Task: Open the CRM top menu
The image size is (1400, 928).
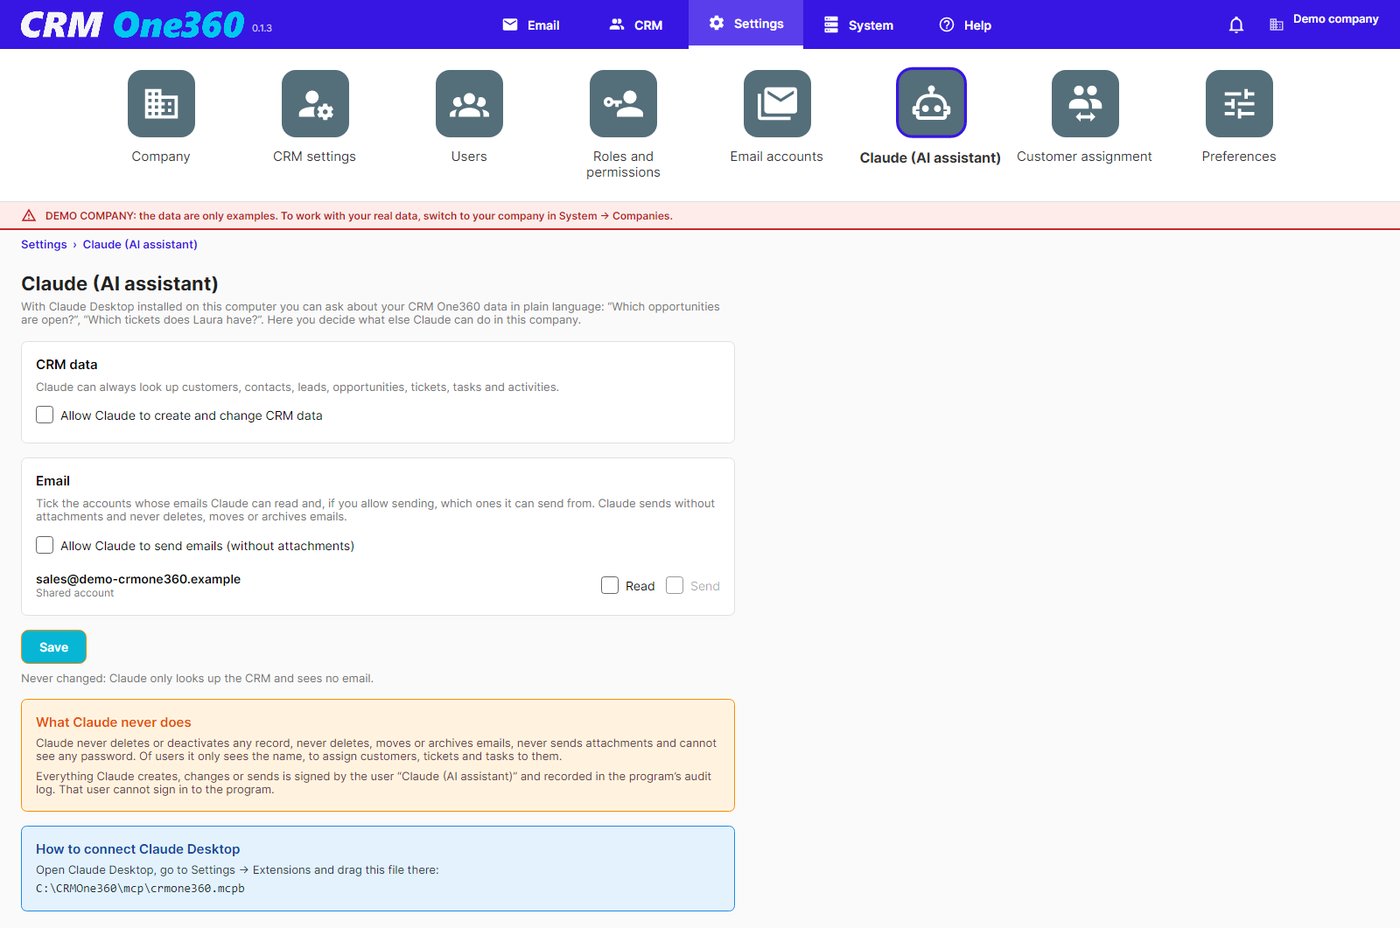Action: [636, 25]
